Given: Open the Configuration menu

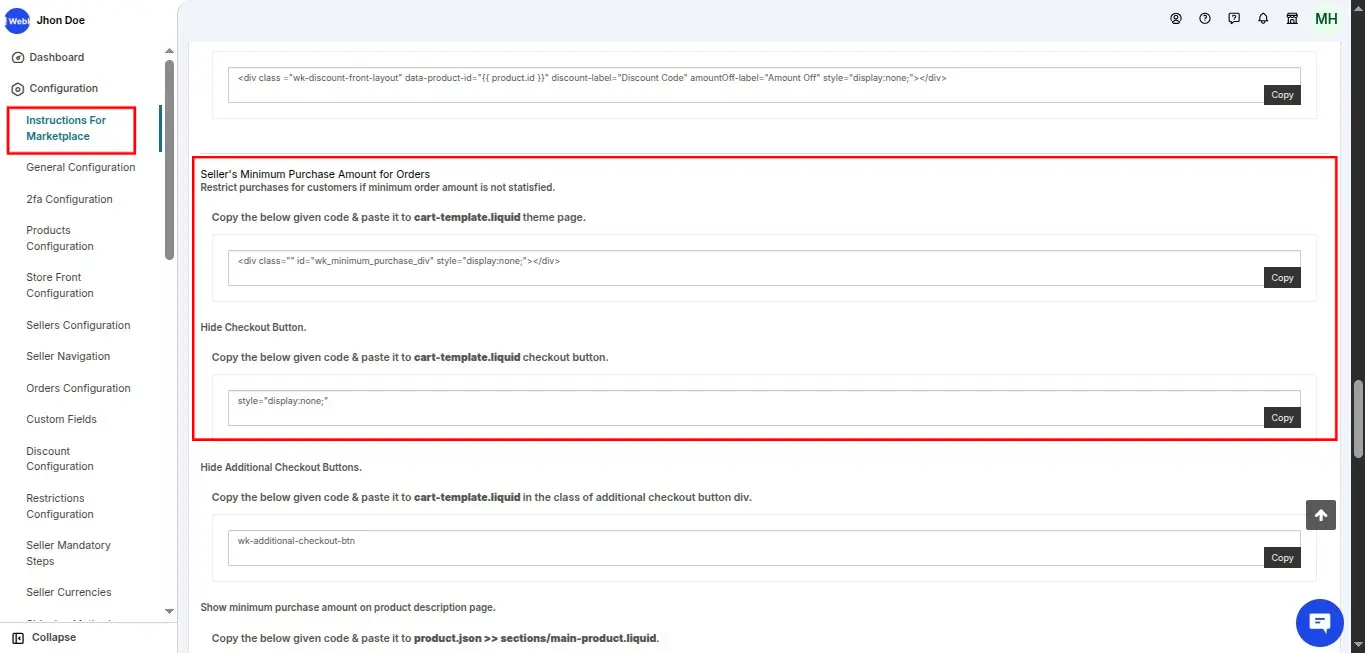Looking at the screenshot, I should [x=64, y=89].
